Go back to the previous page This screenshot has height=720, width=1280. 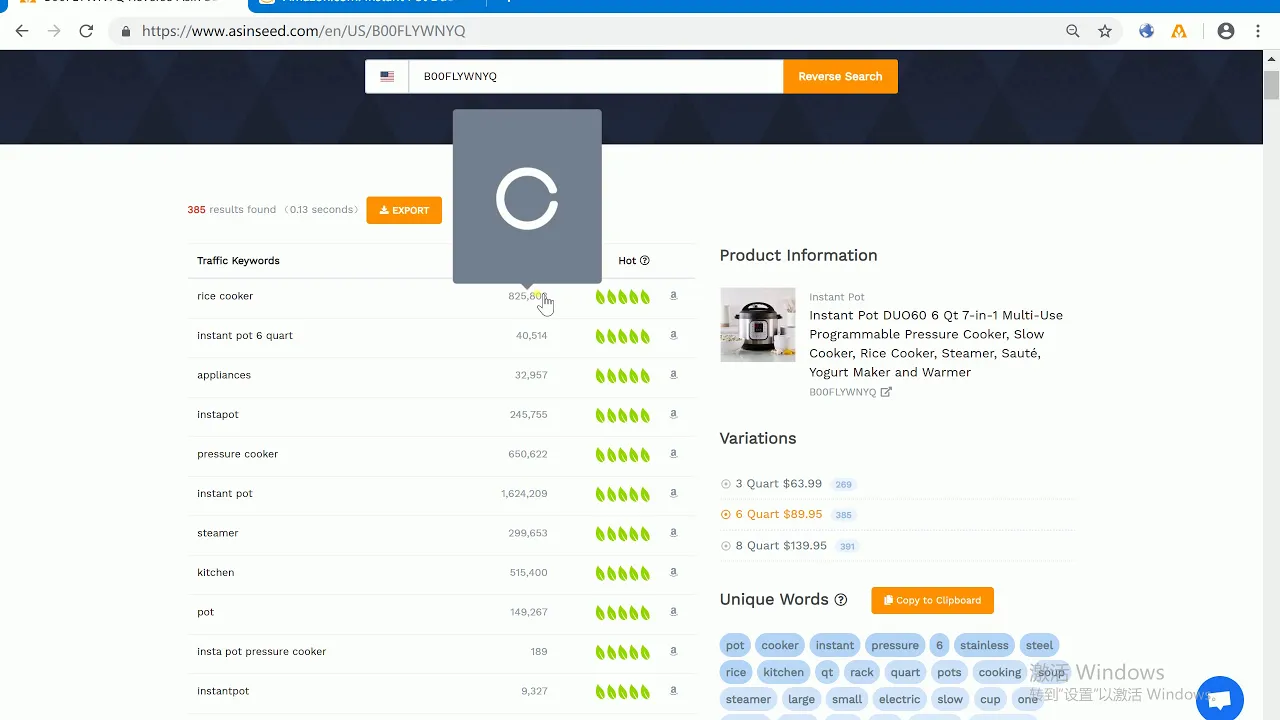22,31
